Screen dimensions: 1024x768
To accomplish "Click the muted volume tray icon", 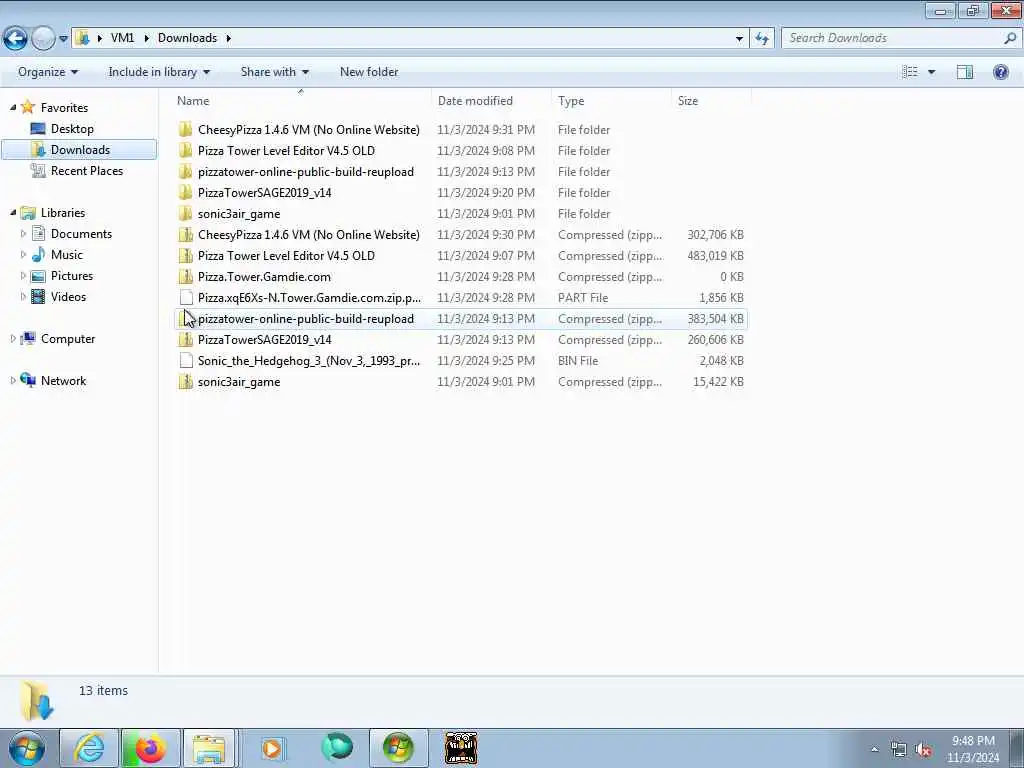I will click(x=923, y=750).
